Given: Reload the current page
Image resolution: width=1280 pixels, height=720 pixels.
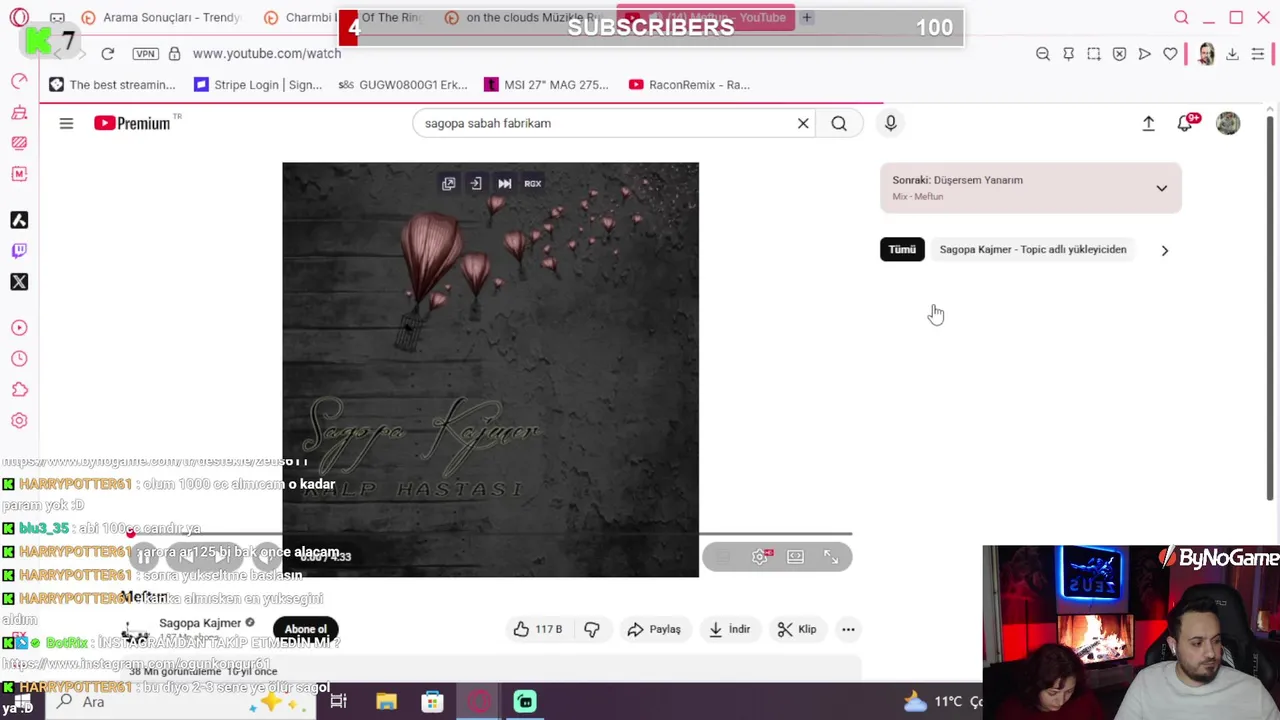Looking at the screenshot, I should pyautogui.click(x=108, y=53).
